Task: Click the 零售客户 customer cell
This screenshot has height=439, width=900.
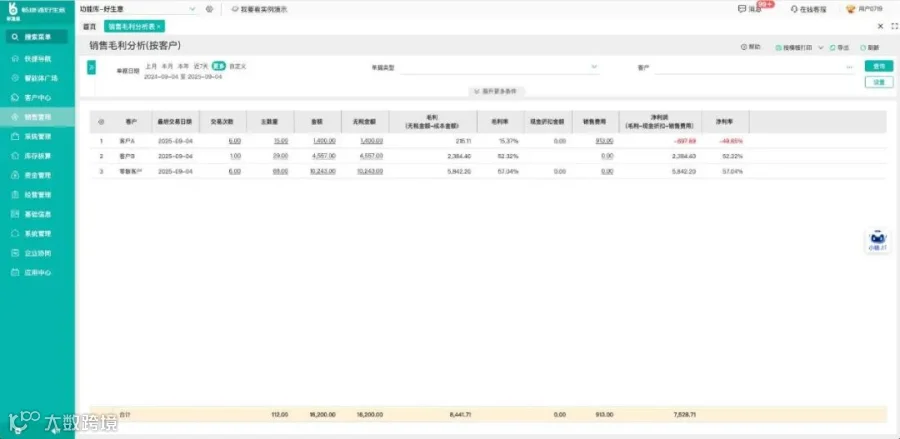Action: pyautogui.click(x=130, y=171)
